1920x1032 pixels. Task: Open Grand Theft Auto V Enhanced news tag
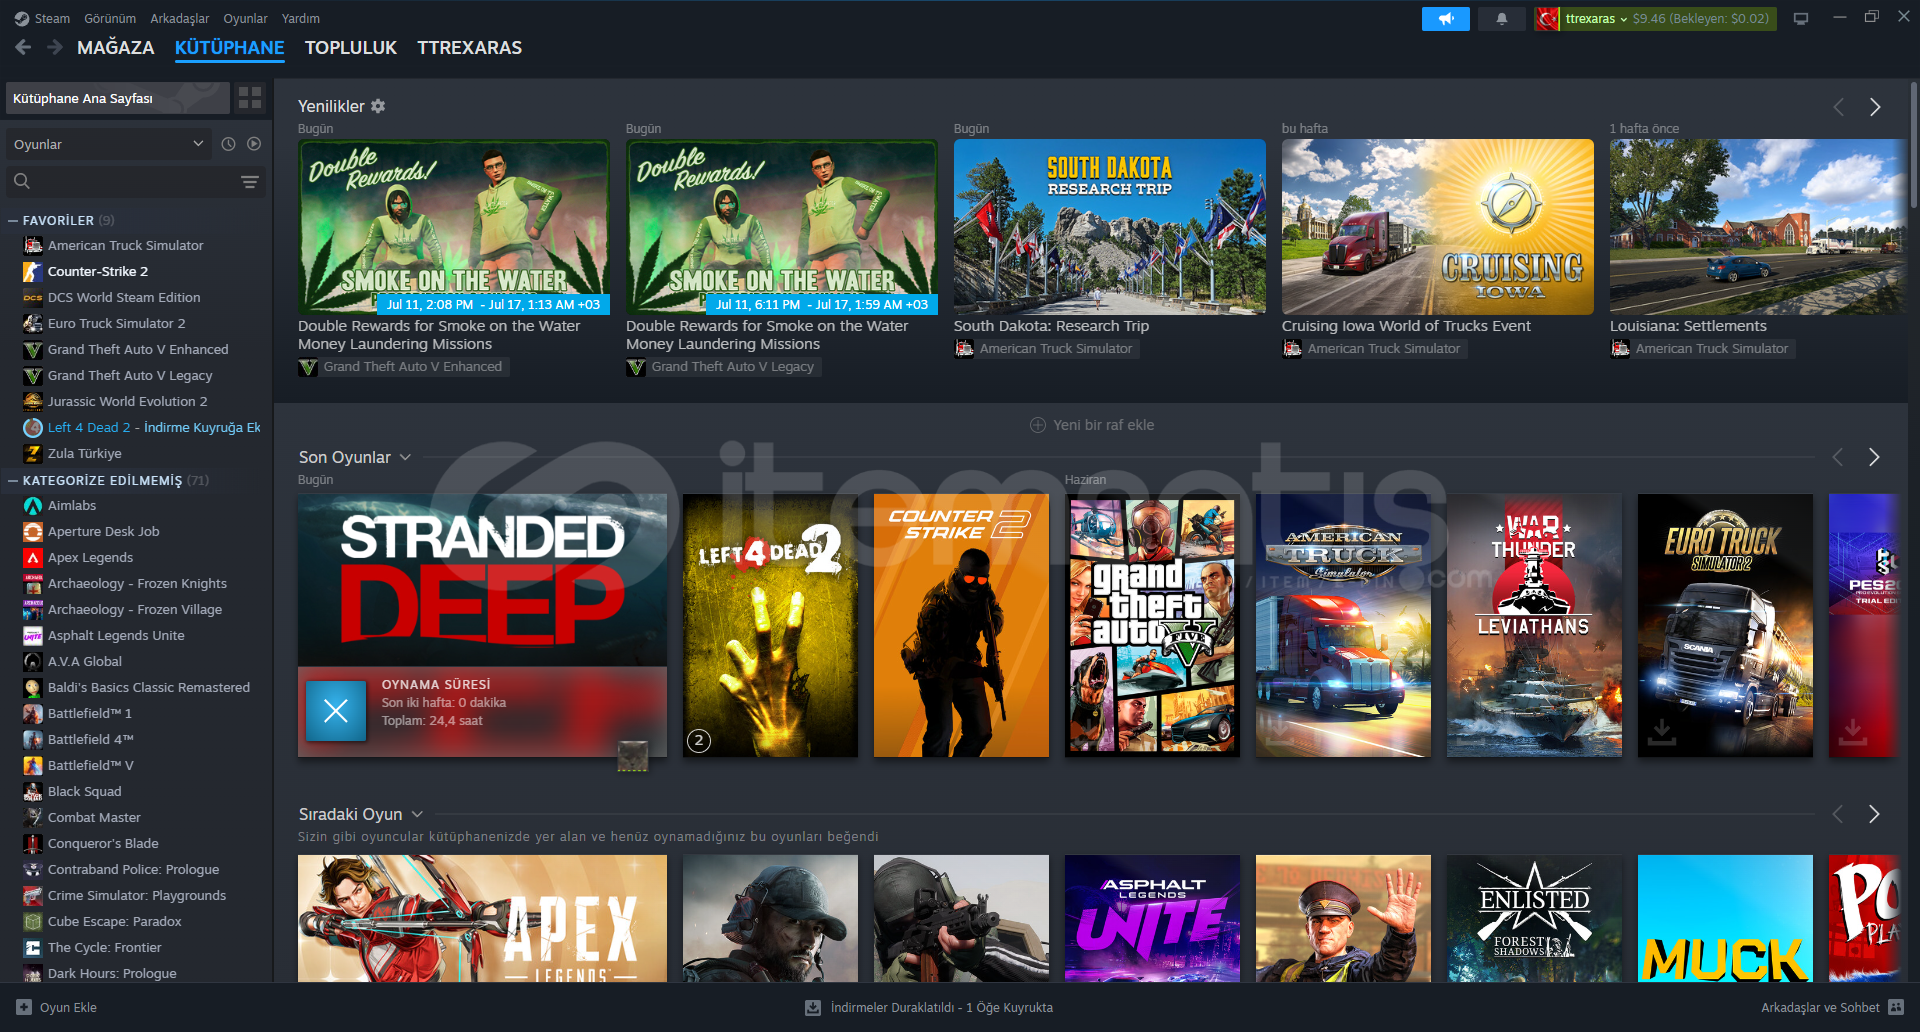coord(403,367)
